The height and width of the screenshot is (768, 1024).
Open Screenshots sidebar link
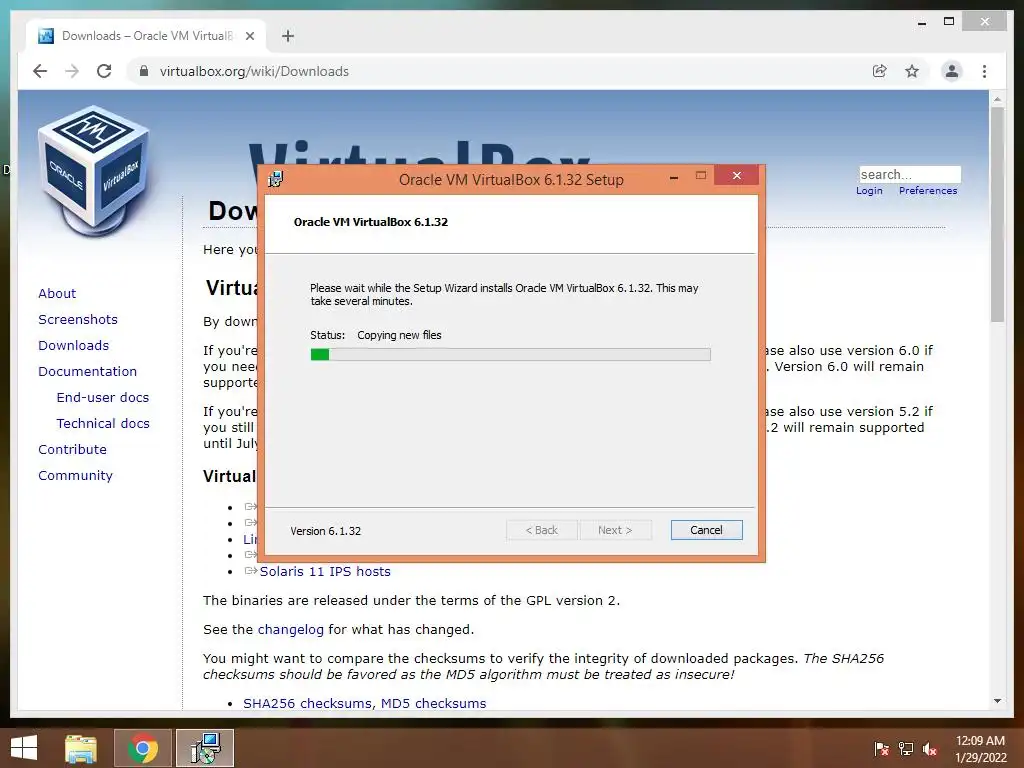pos(78,319)
